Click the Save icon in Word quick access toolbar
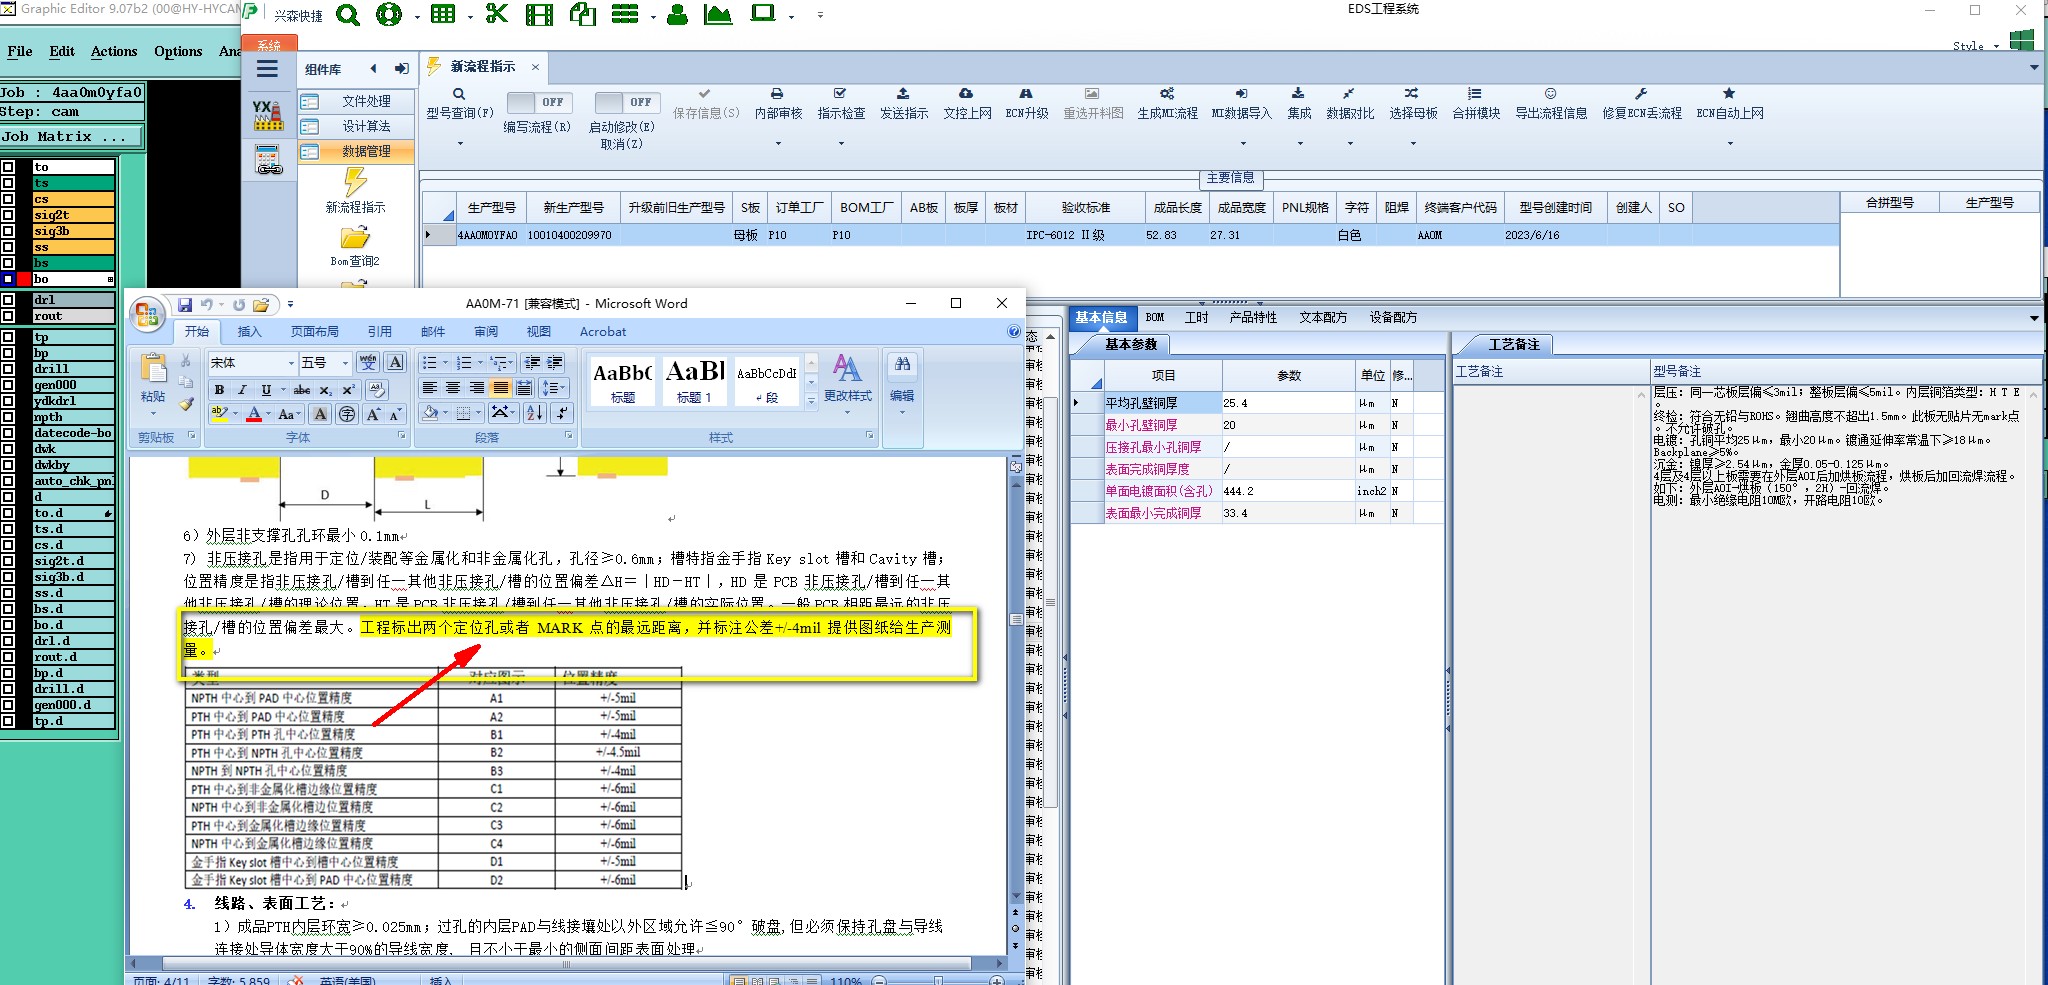 pos(185,305)
